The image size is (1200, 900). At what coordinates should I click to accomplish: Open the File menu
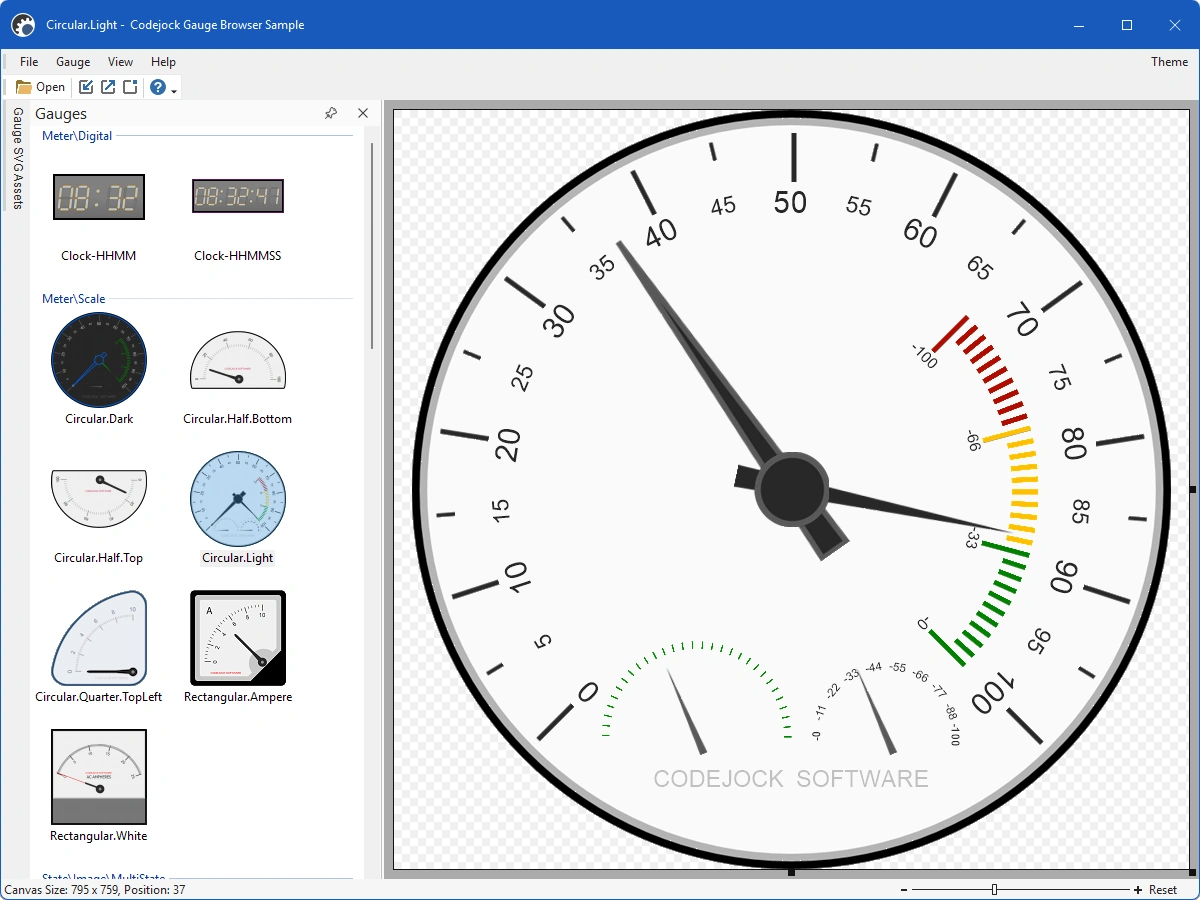click(29, 62)
